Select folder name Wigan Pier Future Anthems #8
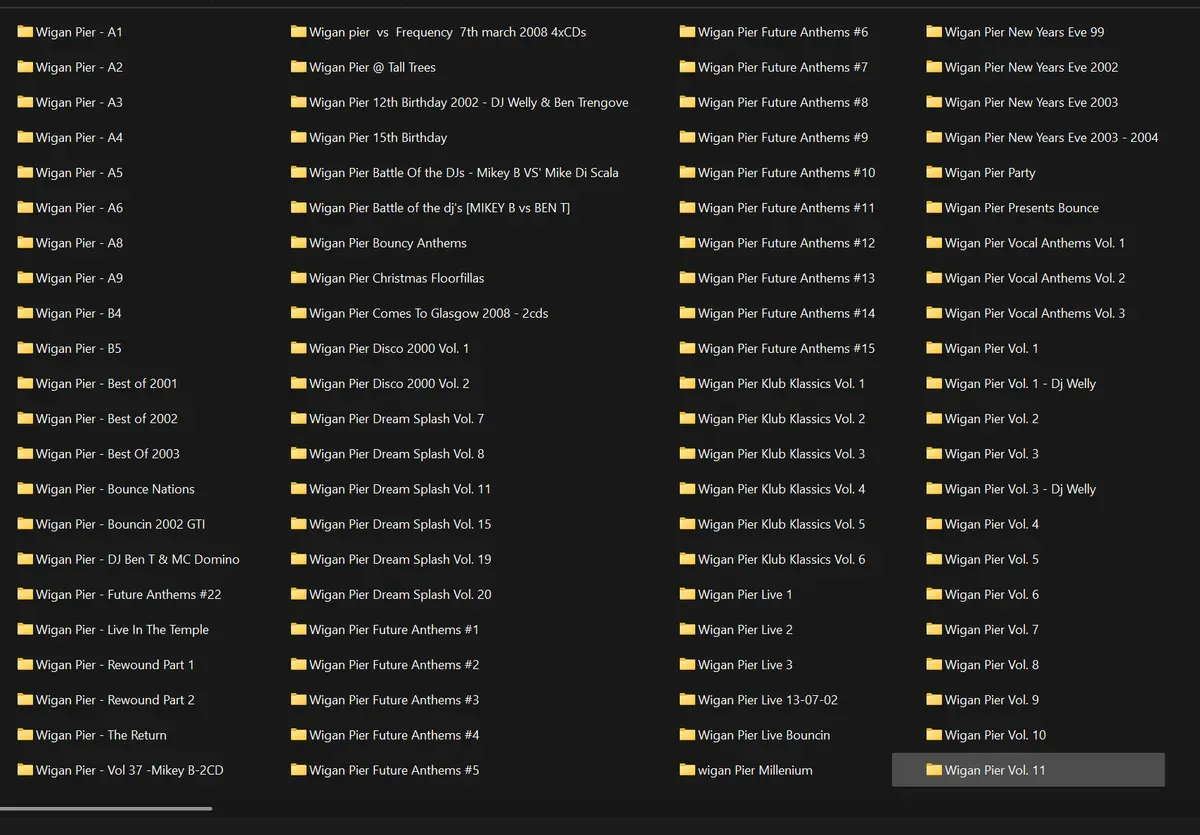 [x=783, y=102]
